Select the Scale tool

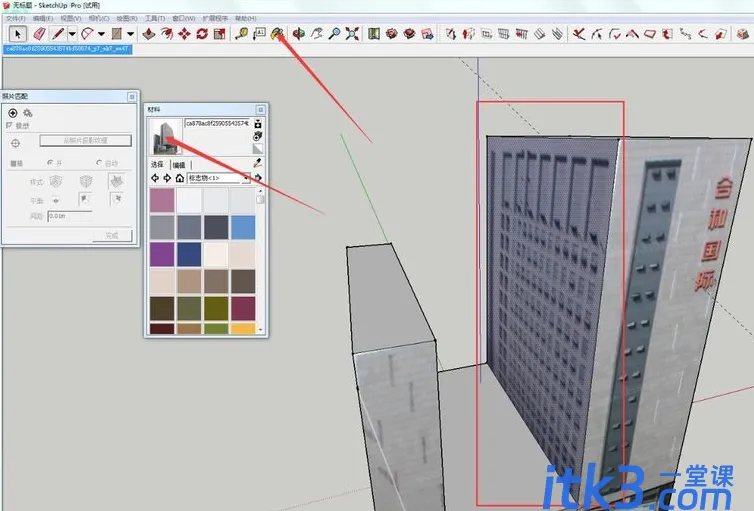(x=220, y=34)
